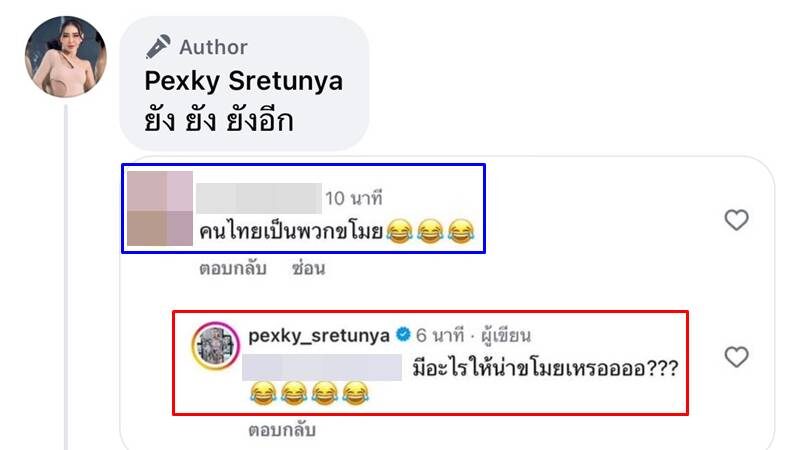
Task: Click the blurred avatar of the commenter
Action: 160,208
